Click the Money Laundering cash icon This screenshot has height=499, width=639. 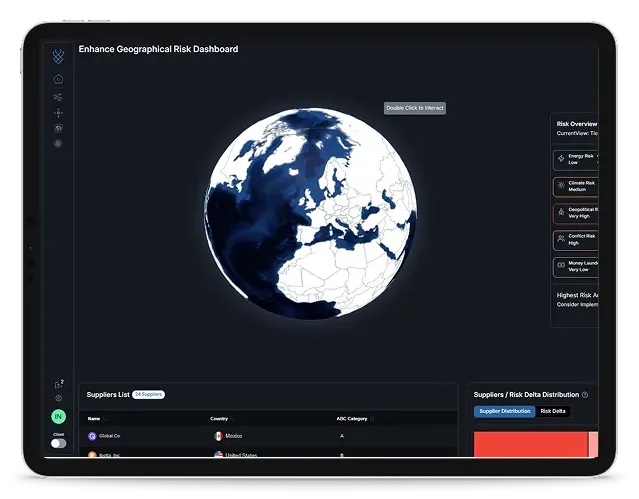[561, 265]
